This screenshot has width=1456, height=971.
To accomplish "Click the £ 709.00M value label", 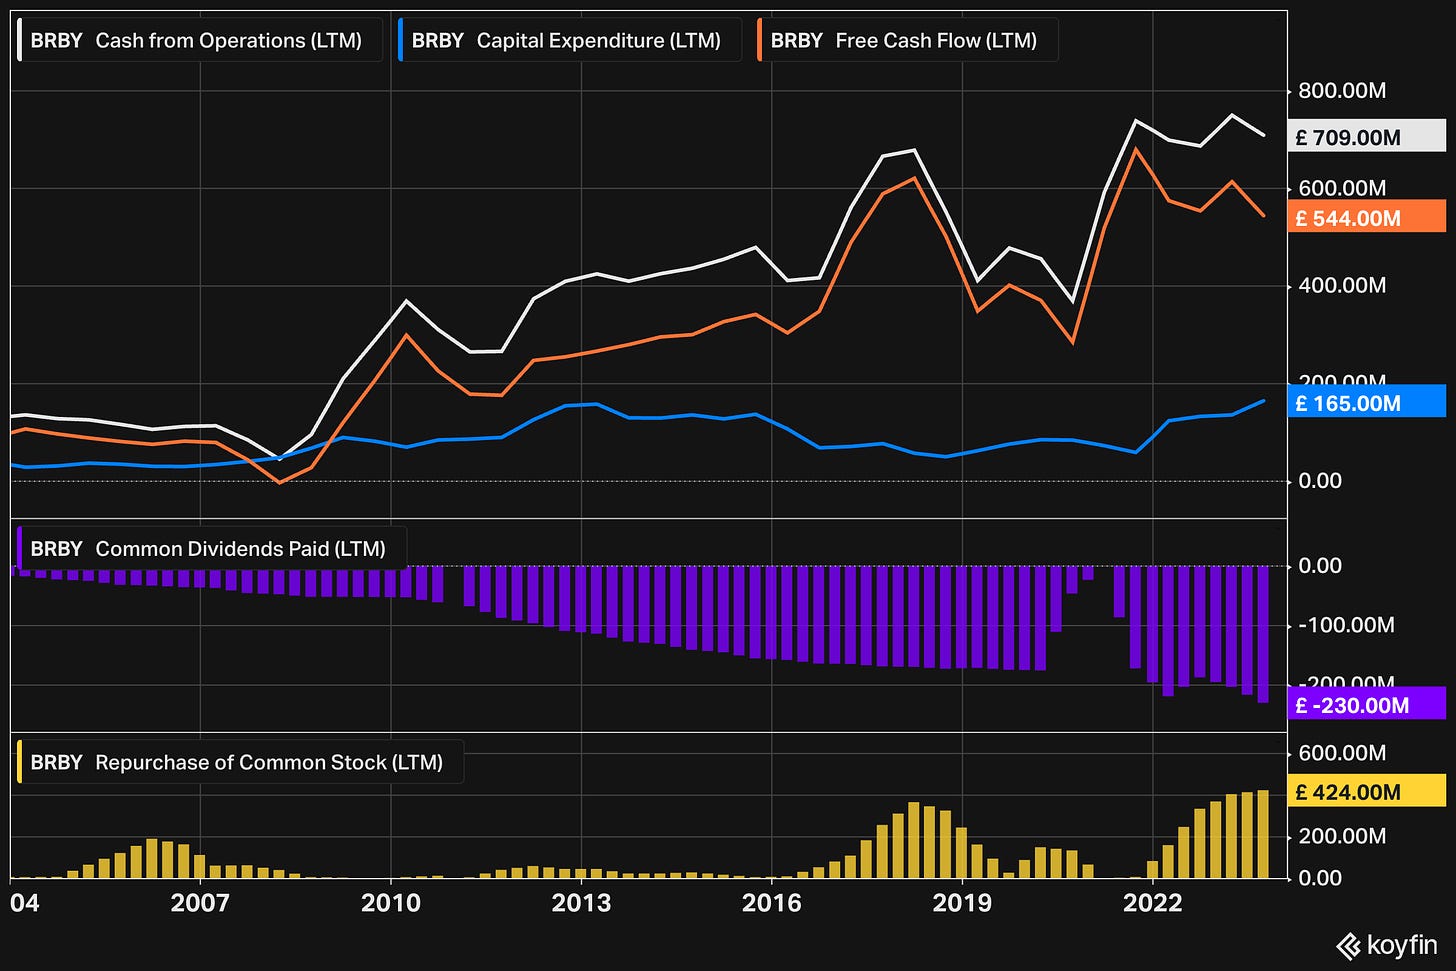I will click(x=1366, y=137).
